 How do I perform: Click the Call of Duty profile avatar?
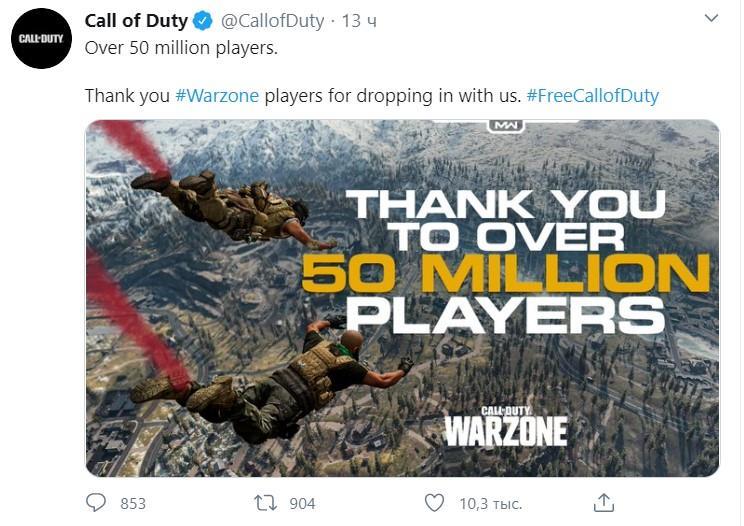41,38
